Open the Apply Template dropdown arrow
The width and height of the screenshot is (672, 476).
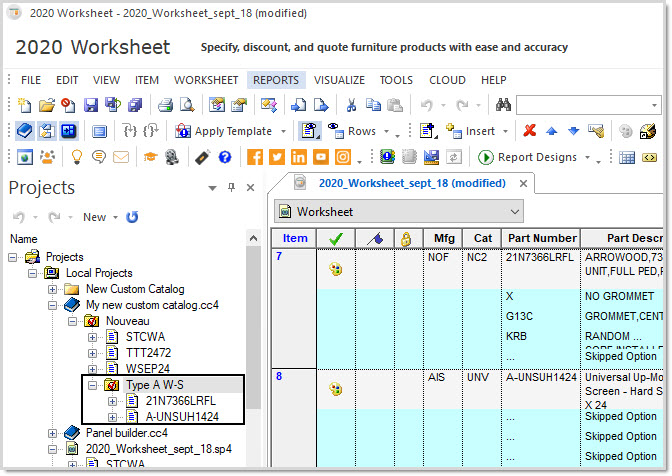283,132
